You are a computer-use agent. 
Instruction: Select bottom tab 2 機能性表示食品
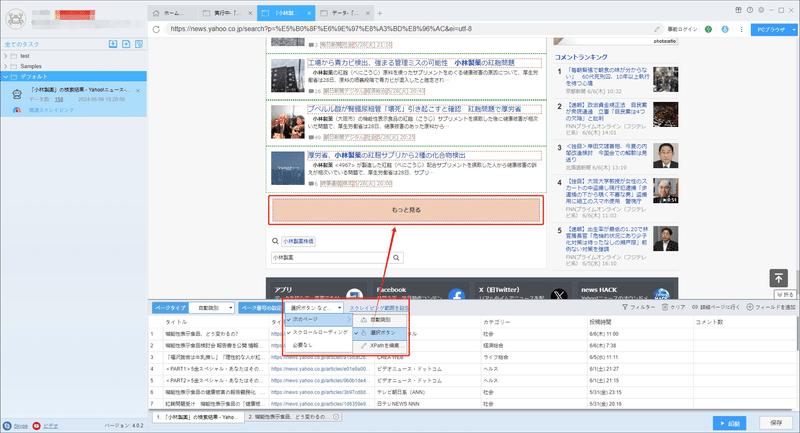pos(293,417)
